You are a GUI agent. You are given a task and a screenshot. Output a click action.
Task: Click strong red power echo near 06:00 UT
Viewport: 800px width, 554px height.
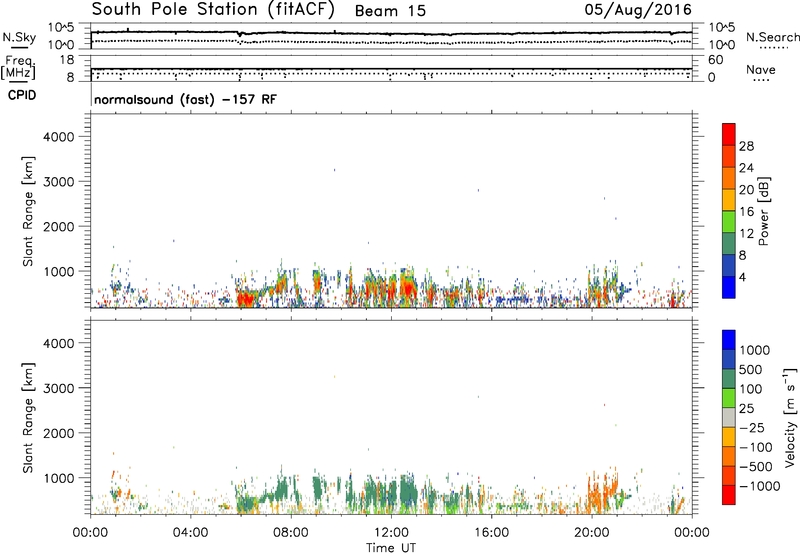pyautogui.click(x=246, y=299)
